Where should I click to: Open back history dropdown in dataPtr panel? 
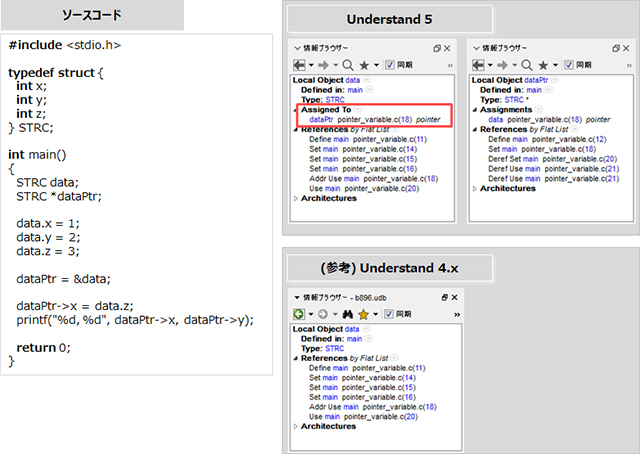click(490, 65)
